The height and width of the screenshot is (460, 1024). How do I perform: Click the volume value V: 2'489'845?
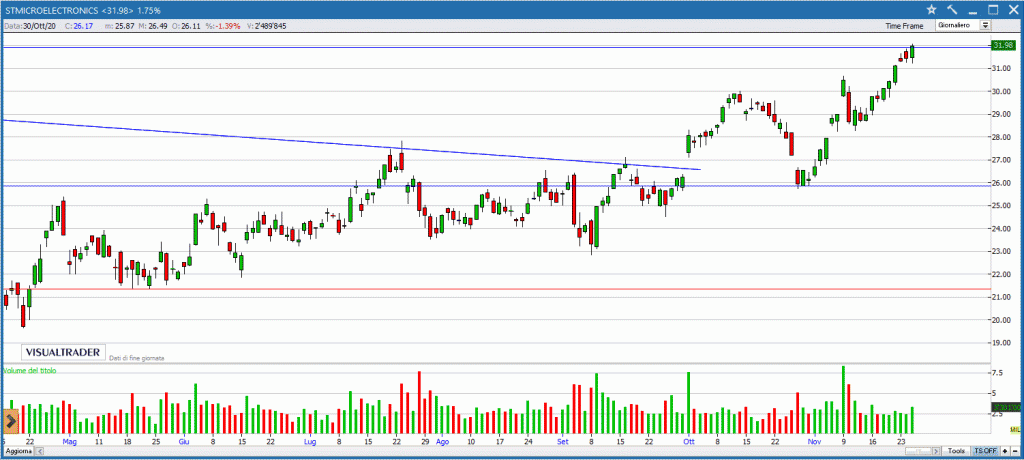pyautogui.click(x=266, y=26)
